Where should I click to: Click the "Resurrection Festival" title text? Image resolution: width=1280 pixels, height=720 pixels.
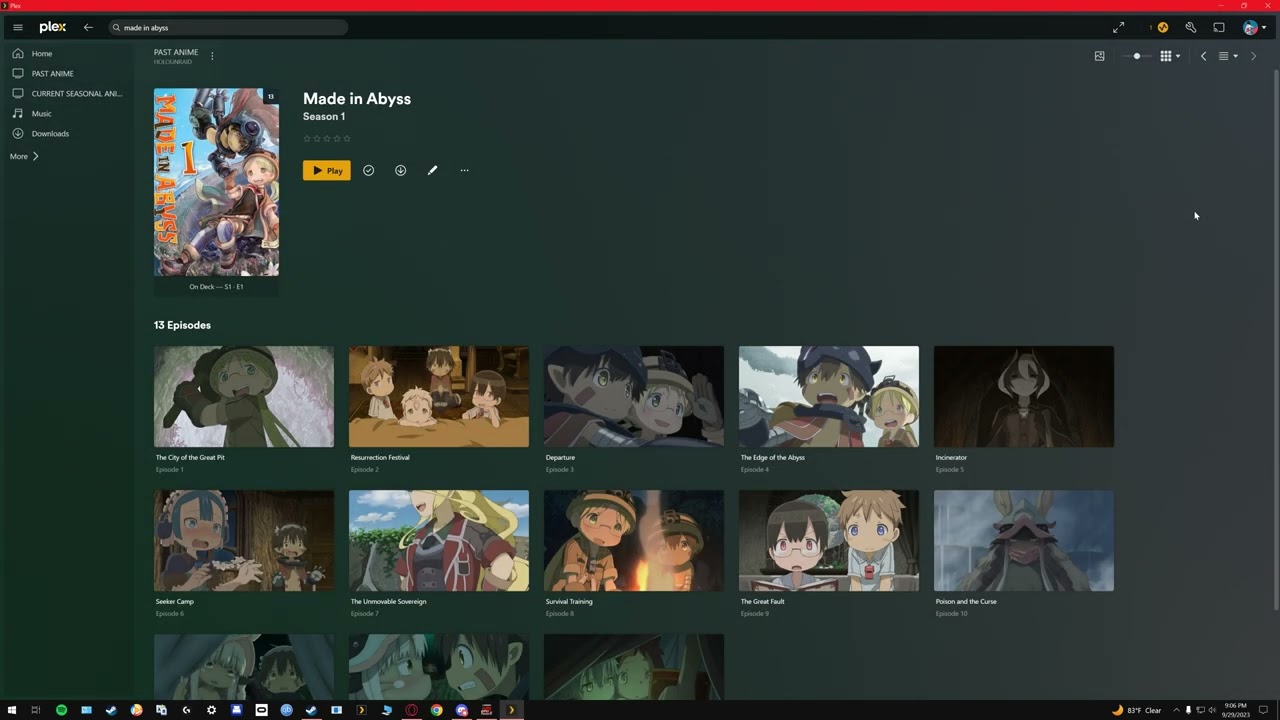(x=380, y=457)
